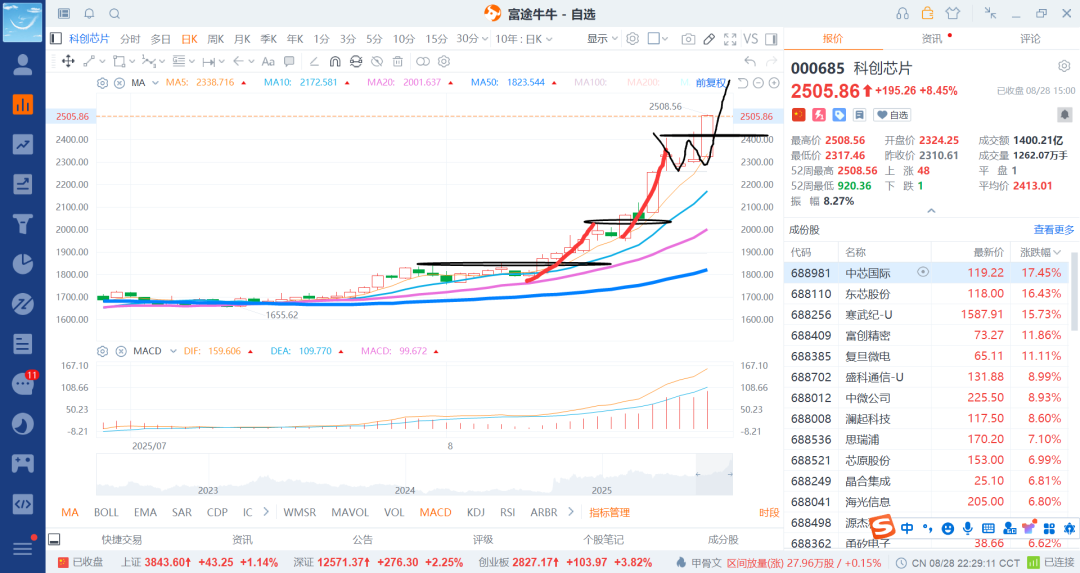Select the 中芯国际 row
This screenshot has height=573, width=1080.
point(926,273)
